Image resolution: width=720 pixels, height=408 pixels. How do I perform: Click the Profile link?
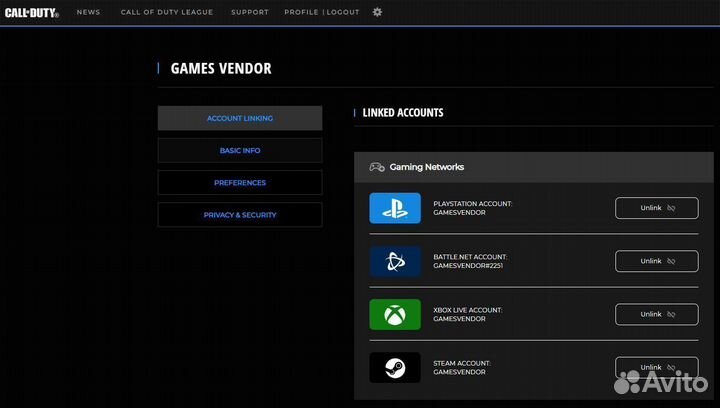pyautogui.click(x=301, y=13)
